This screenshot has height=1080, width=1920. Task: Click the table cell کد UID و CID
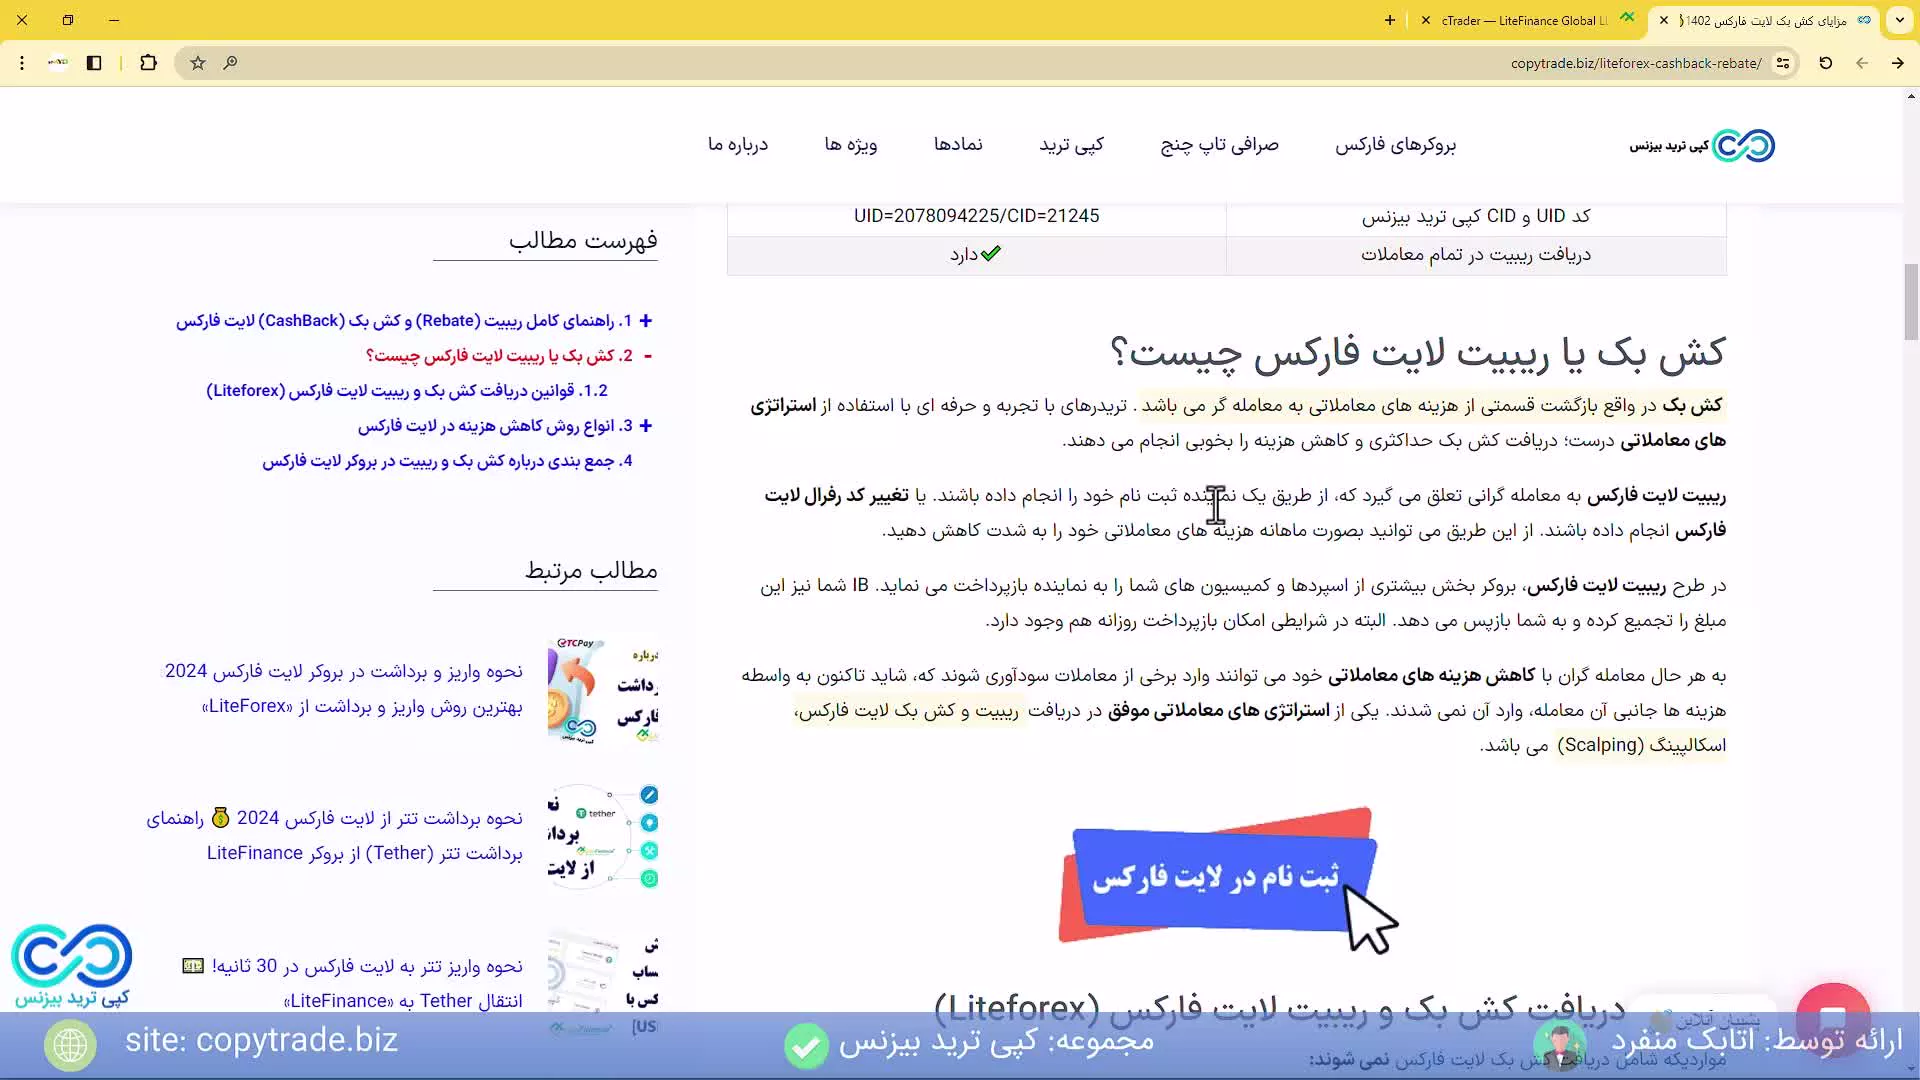[1475, 216]
